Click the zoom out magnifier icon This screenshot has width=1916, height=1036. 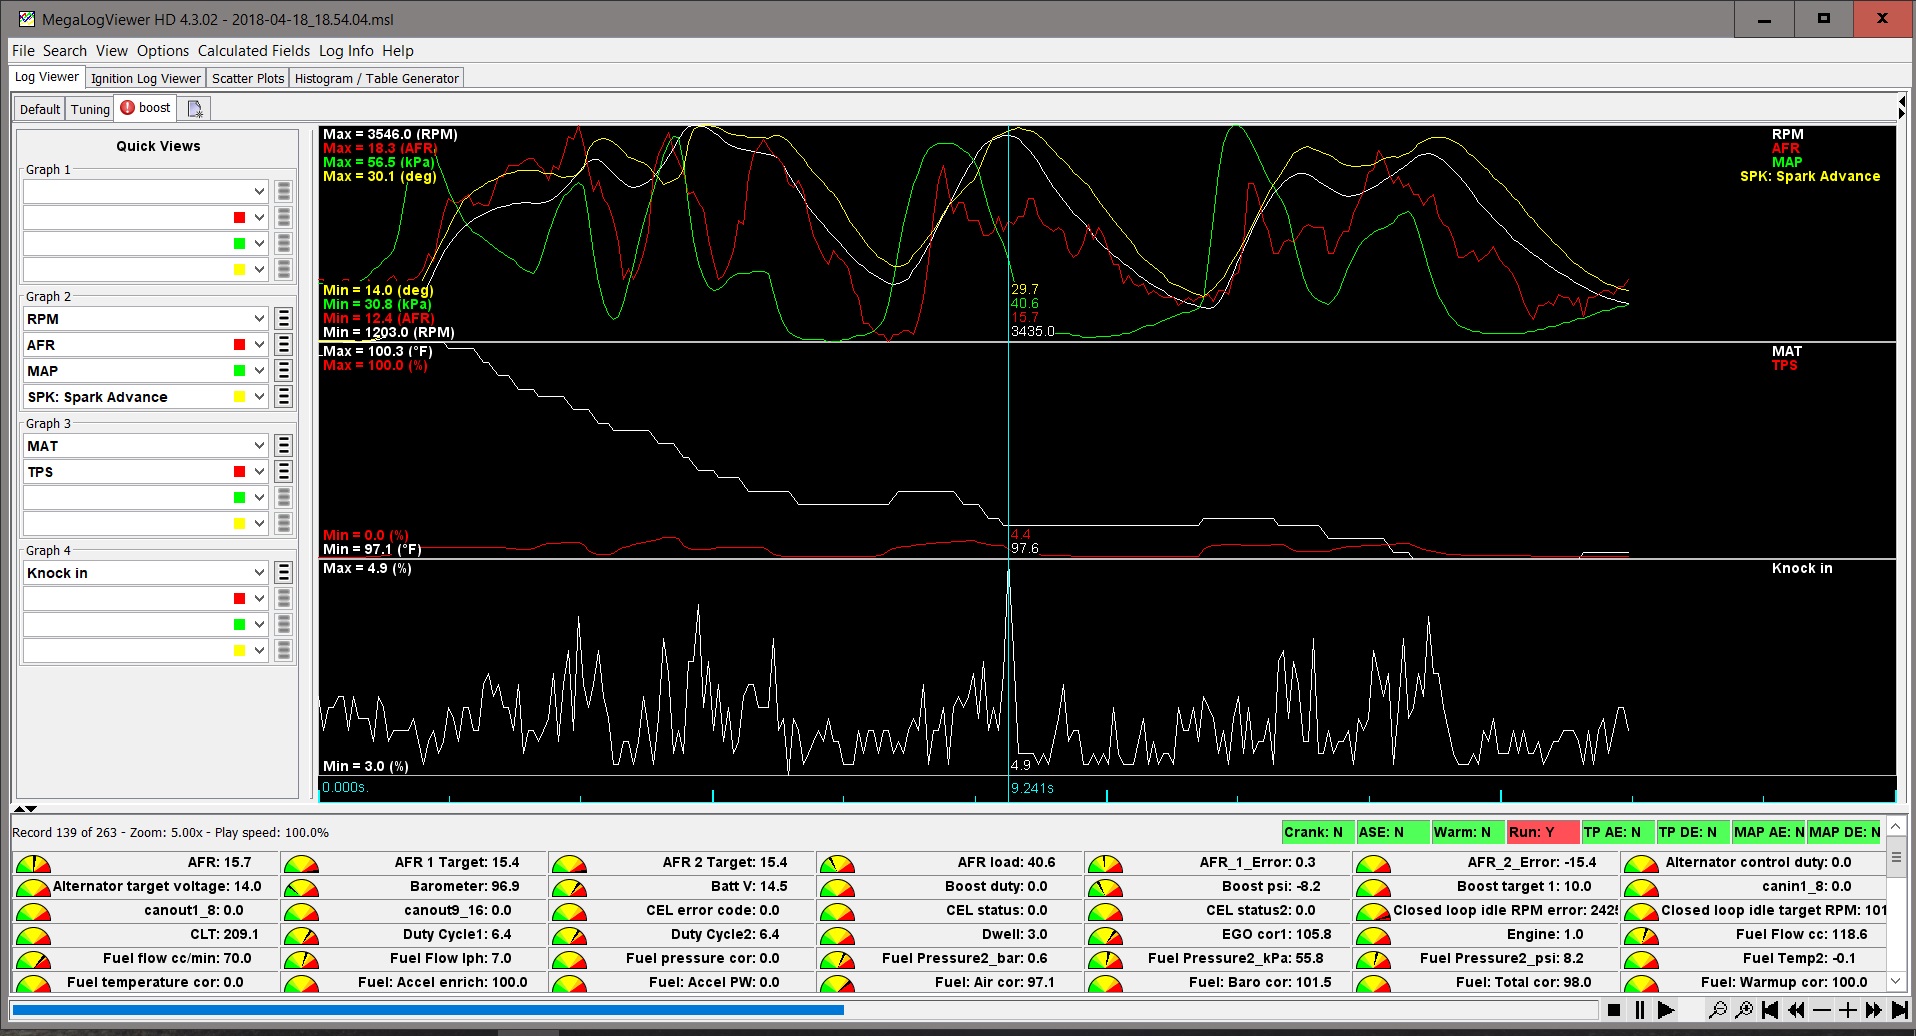[x=1718, y=1010]
